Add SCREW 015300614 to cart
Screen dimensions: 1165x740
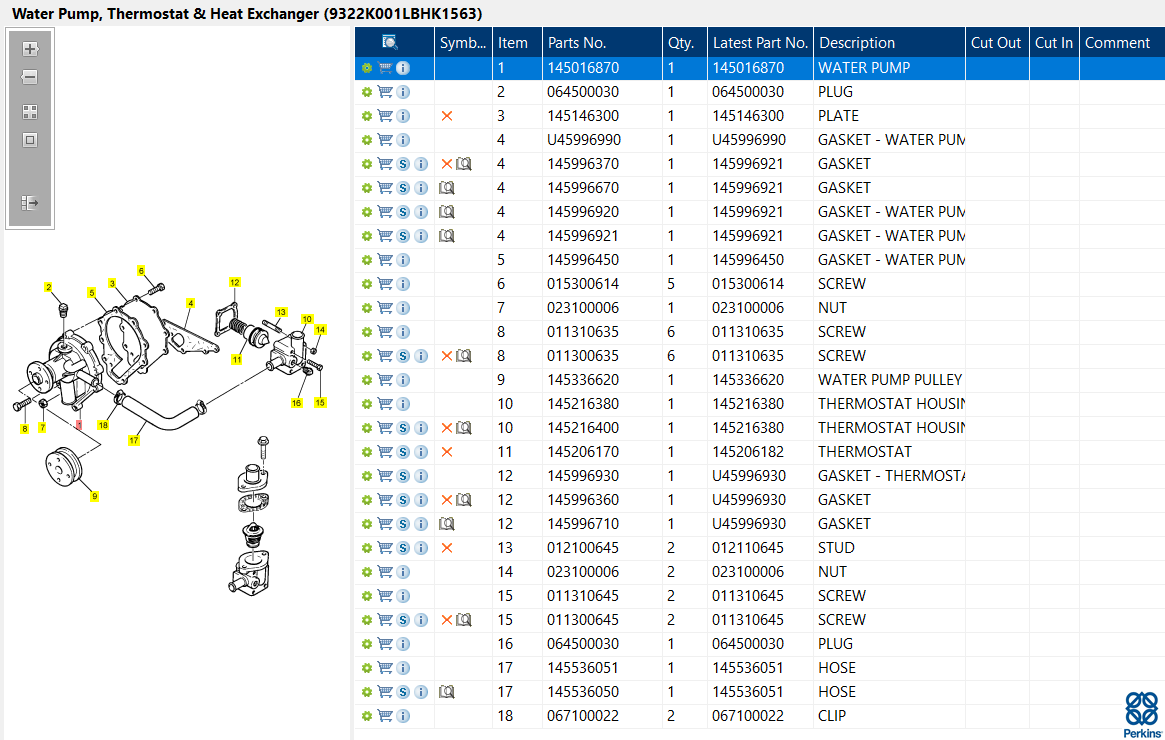(x=385, y=284)
